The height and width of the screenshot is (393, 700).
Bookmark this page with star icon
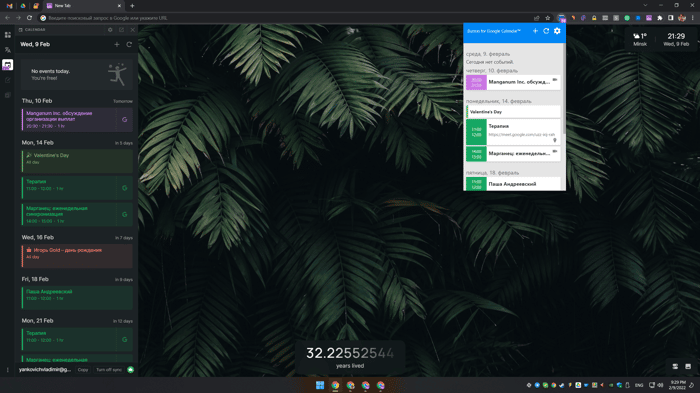[548, 18]
